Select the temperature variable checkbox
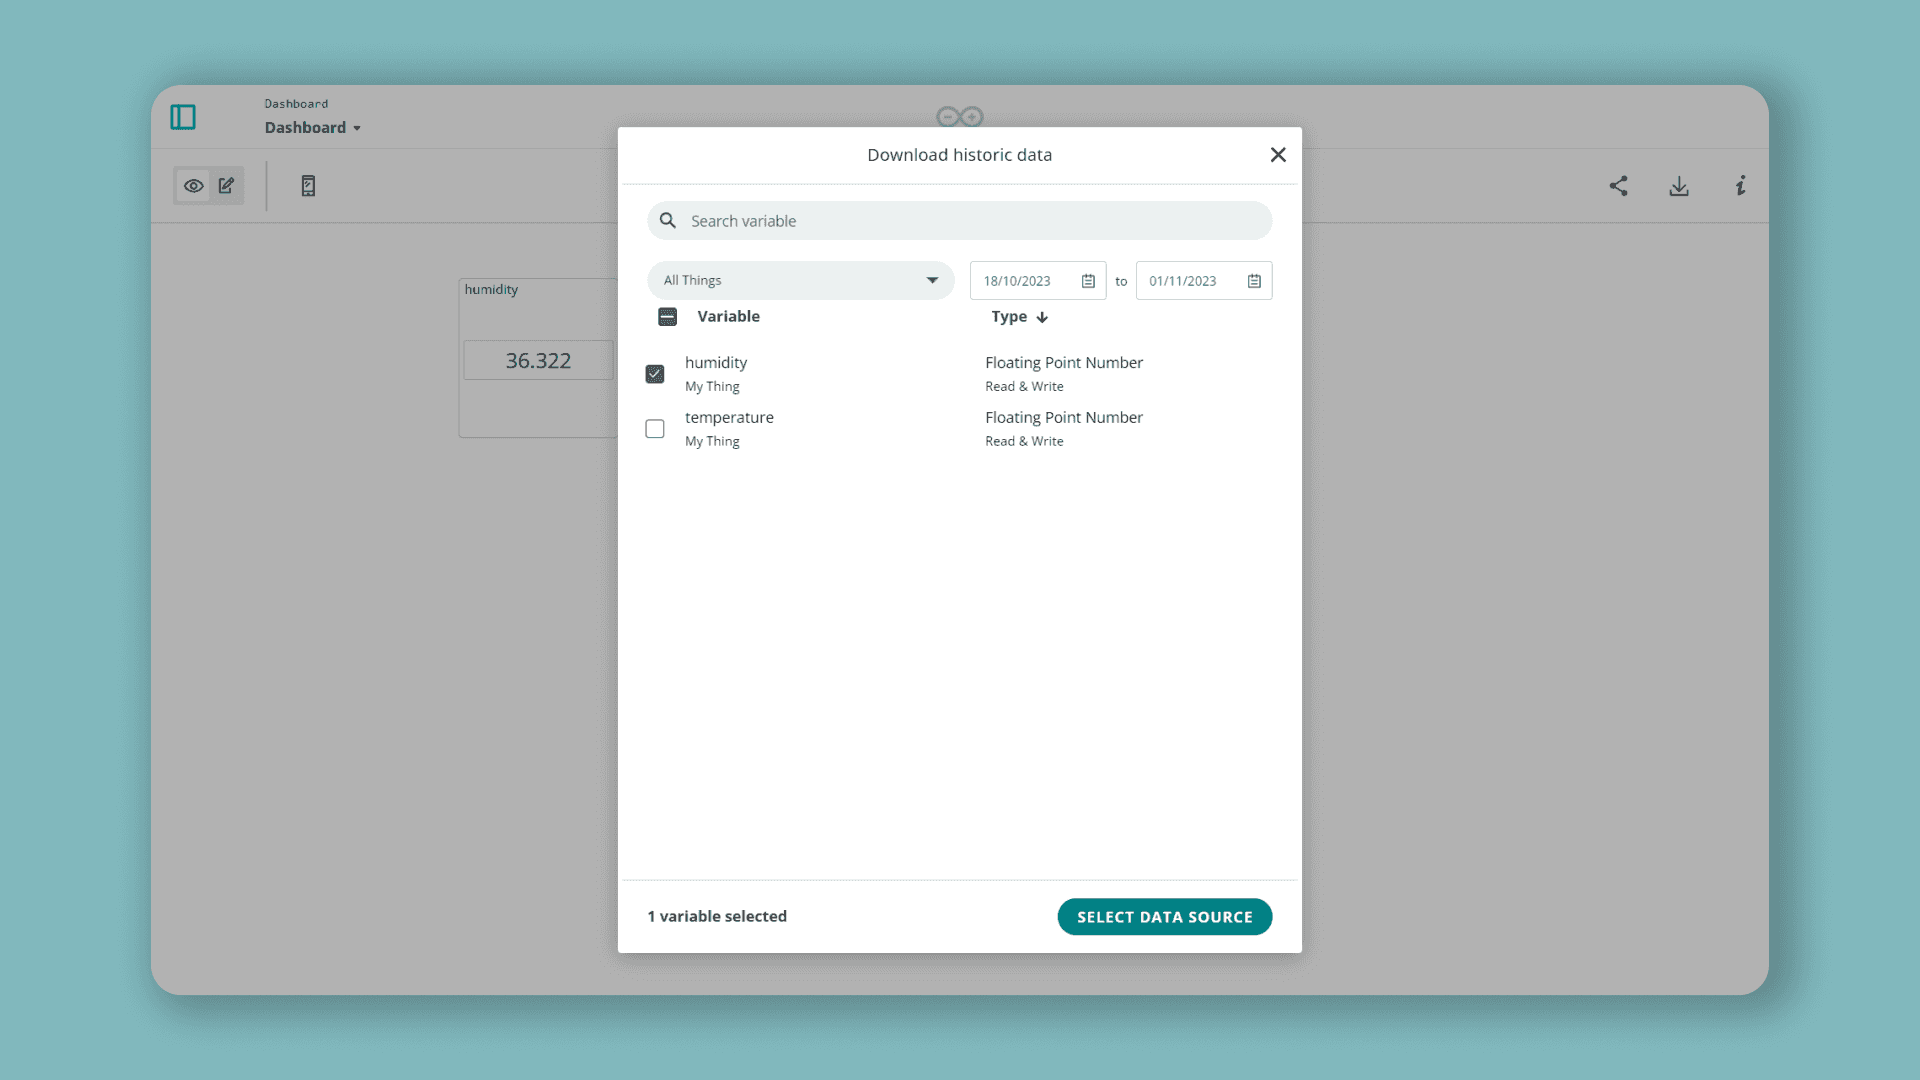This screenshot has width=1920, height=1080. click(x=654, y=428)
